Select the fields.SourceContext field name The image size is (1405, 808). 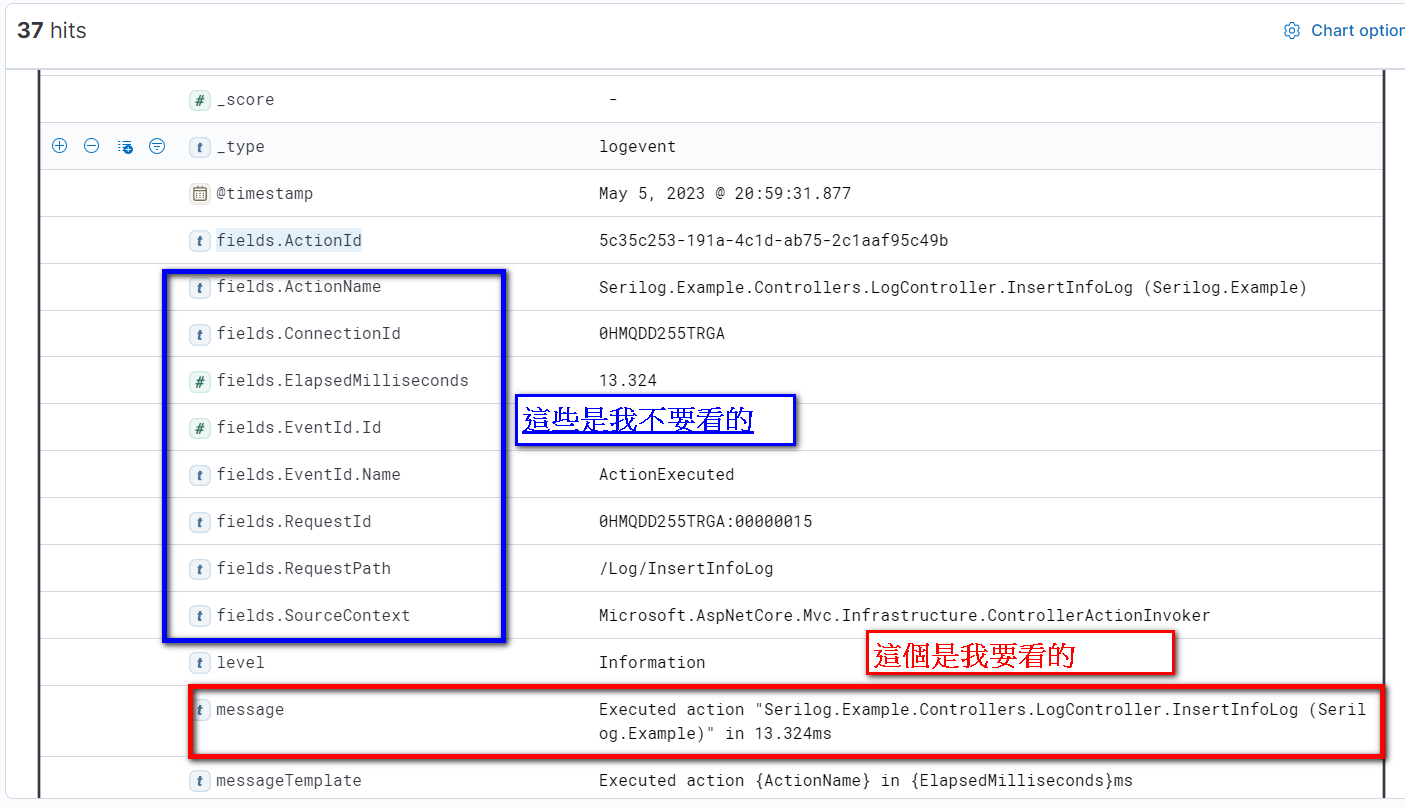tap(313, 616)
